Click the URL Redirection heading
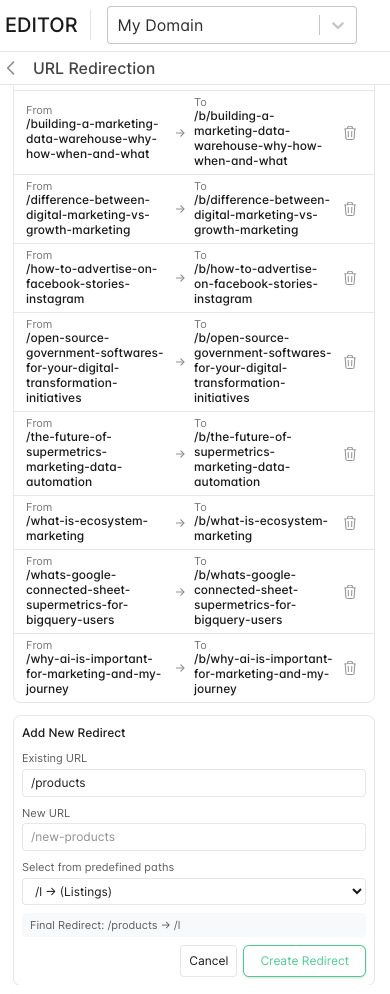This screenshot has height=994, width=390. pos(94,68)
